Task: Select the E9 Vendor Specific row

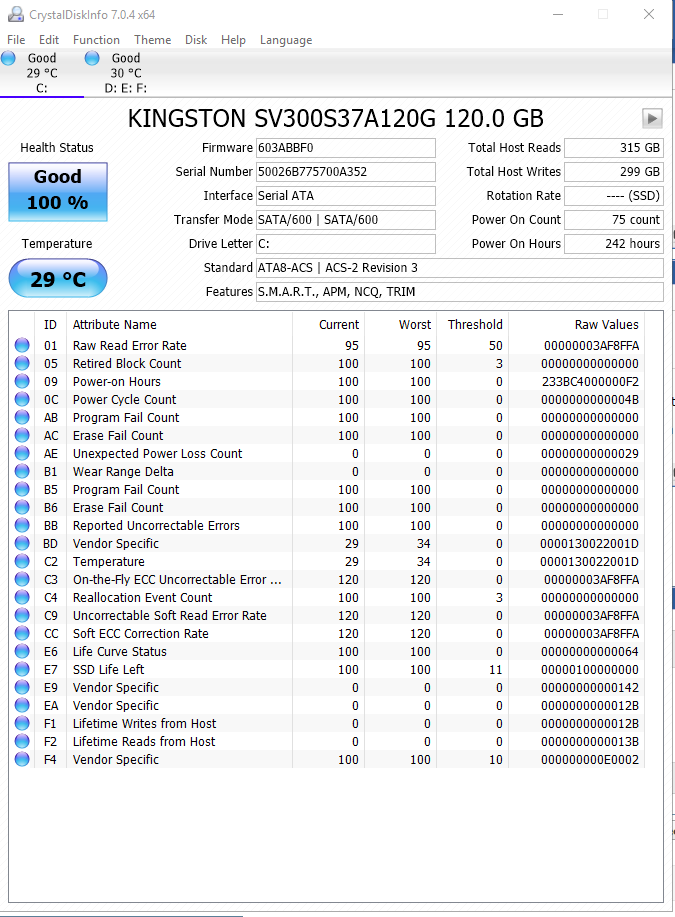Action: point(327,688)
